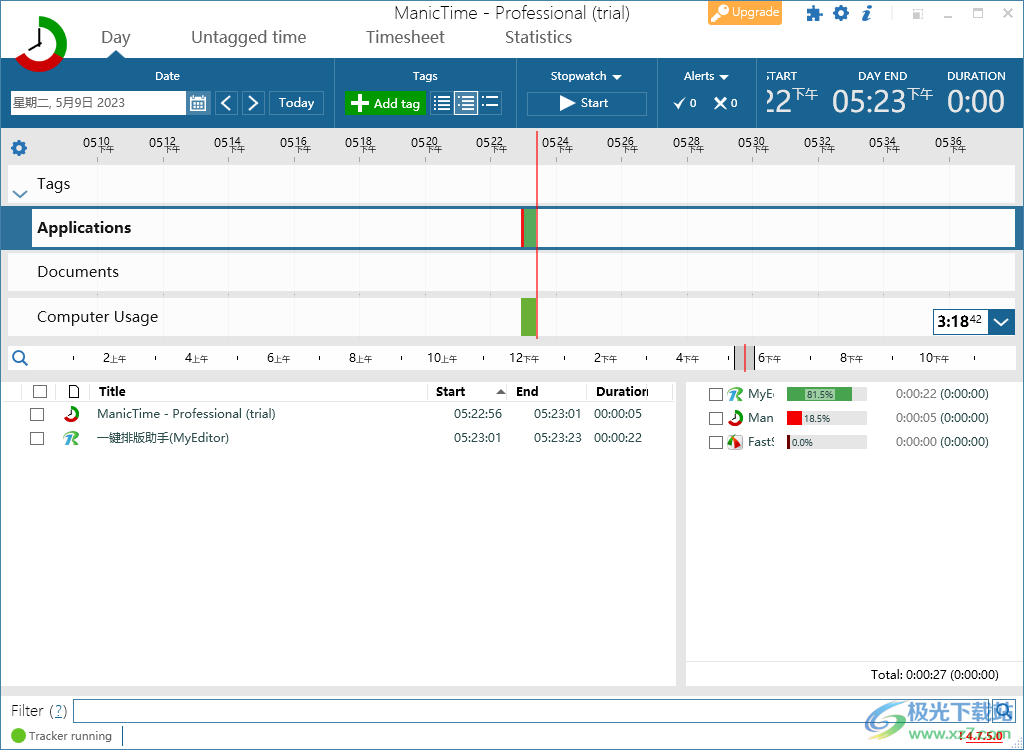This screenshot has height=750, width=1024.
Task: Sort by the Start column
Action: [466, 391]
